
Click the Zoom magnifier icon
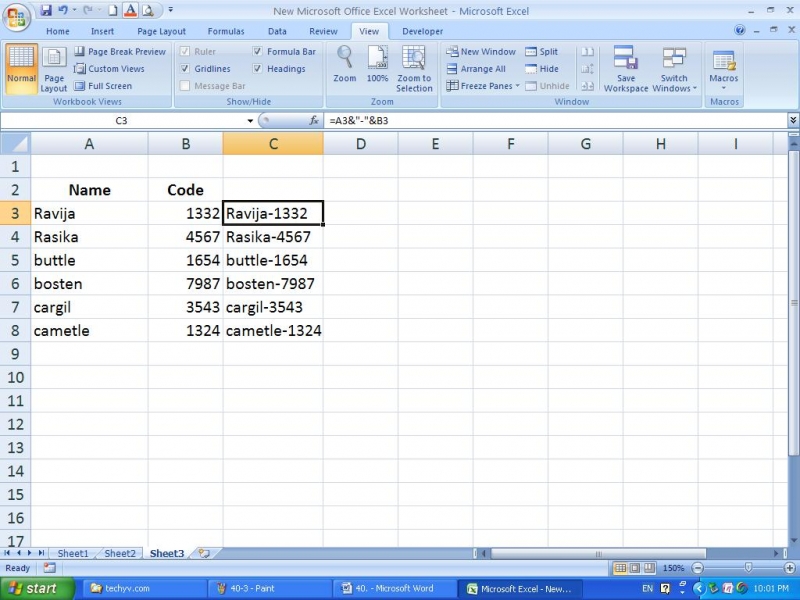pos(345,59)
